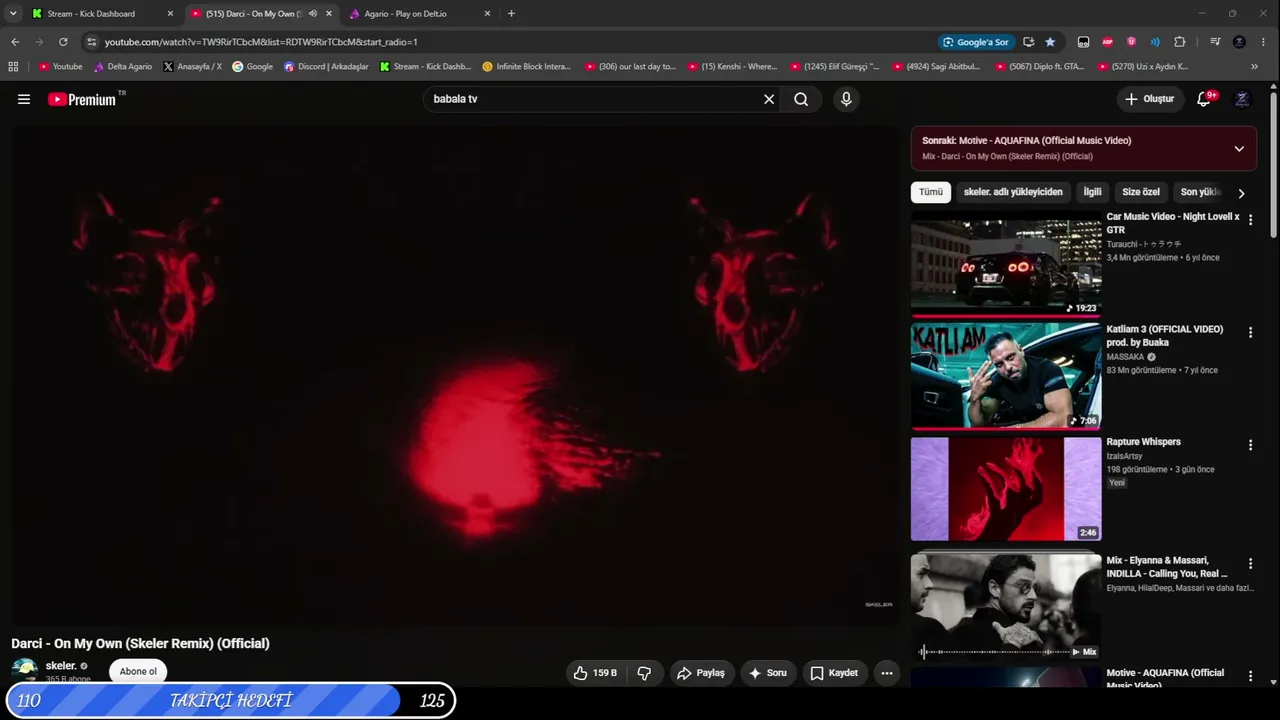The width and height of the screenshot is (1280, 720).
Task: Open the Discord | Arkadaşlar bookmark
Action: click(x=326, y=67)
